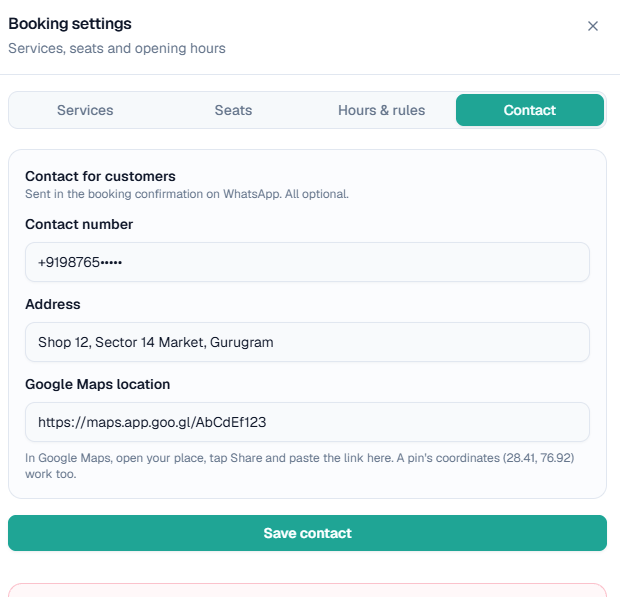
Task: Click the Google Maps location field
Action: (x=307, y=422)
